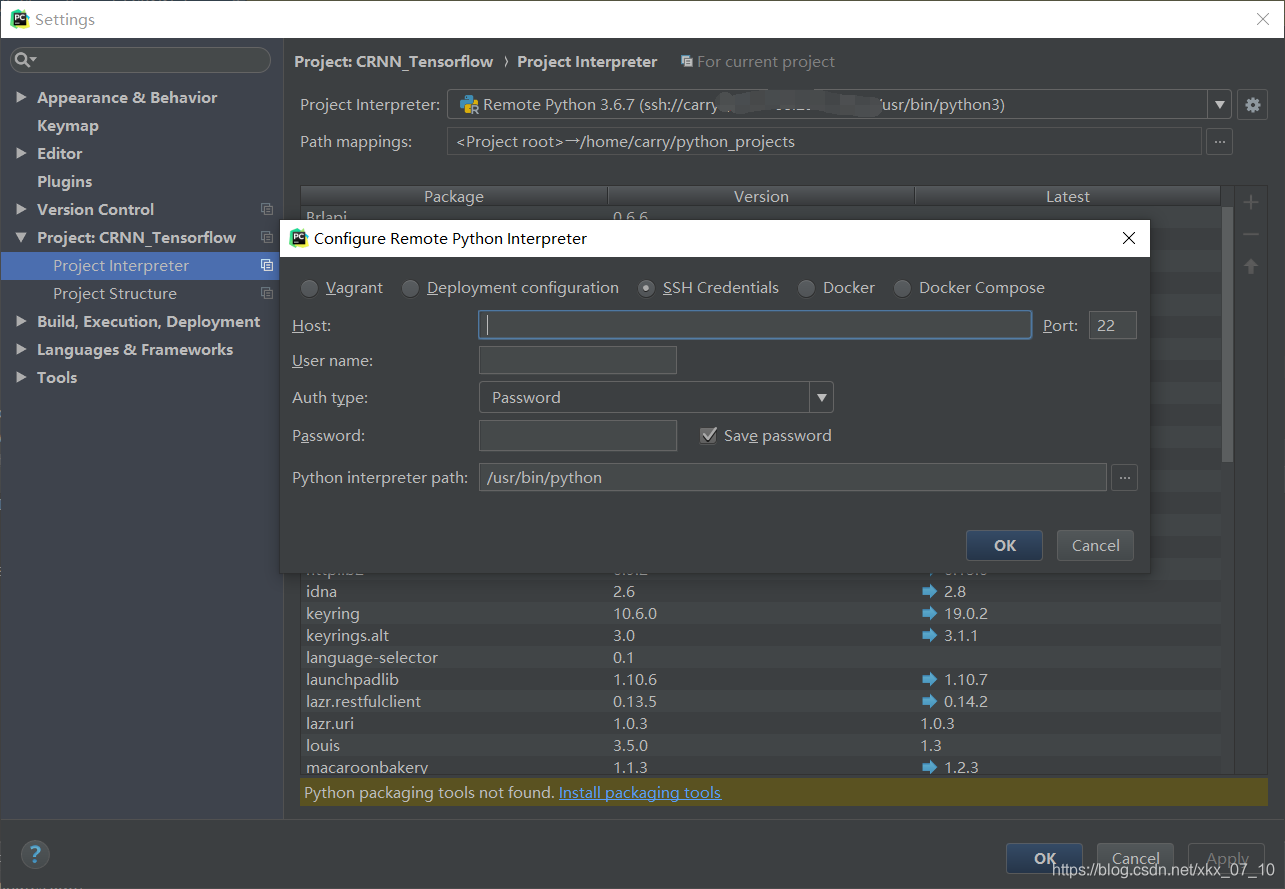Select Docker Compose radio button
The image size is (1285, 889).
coord(902,288)
